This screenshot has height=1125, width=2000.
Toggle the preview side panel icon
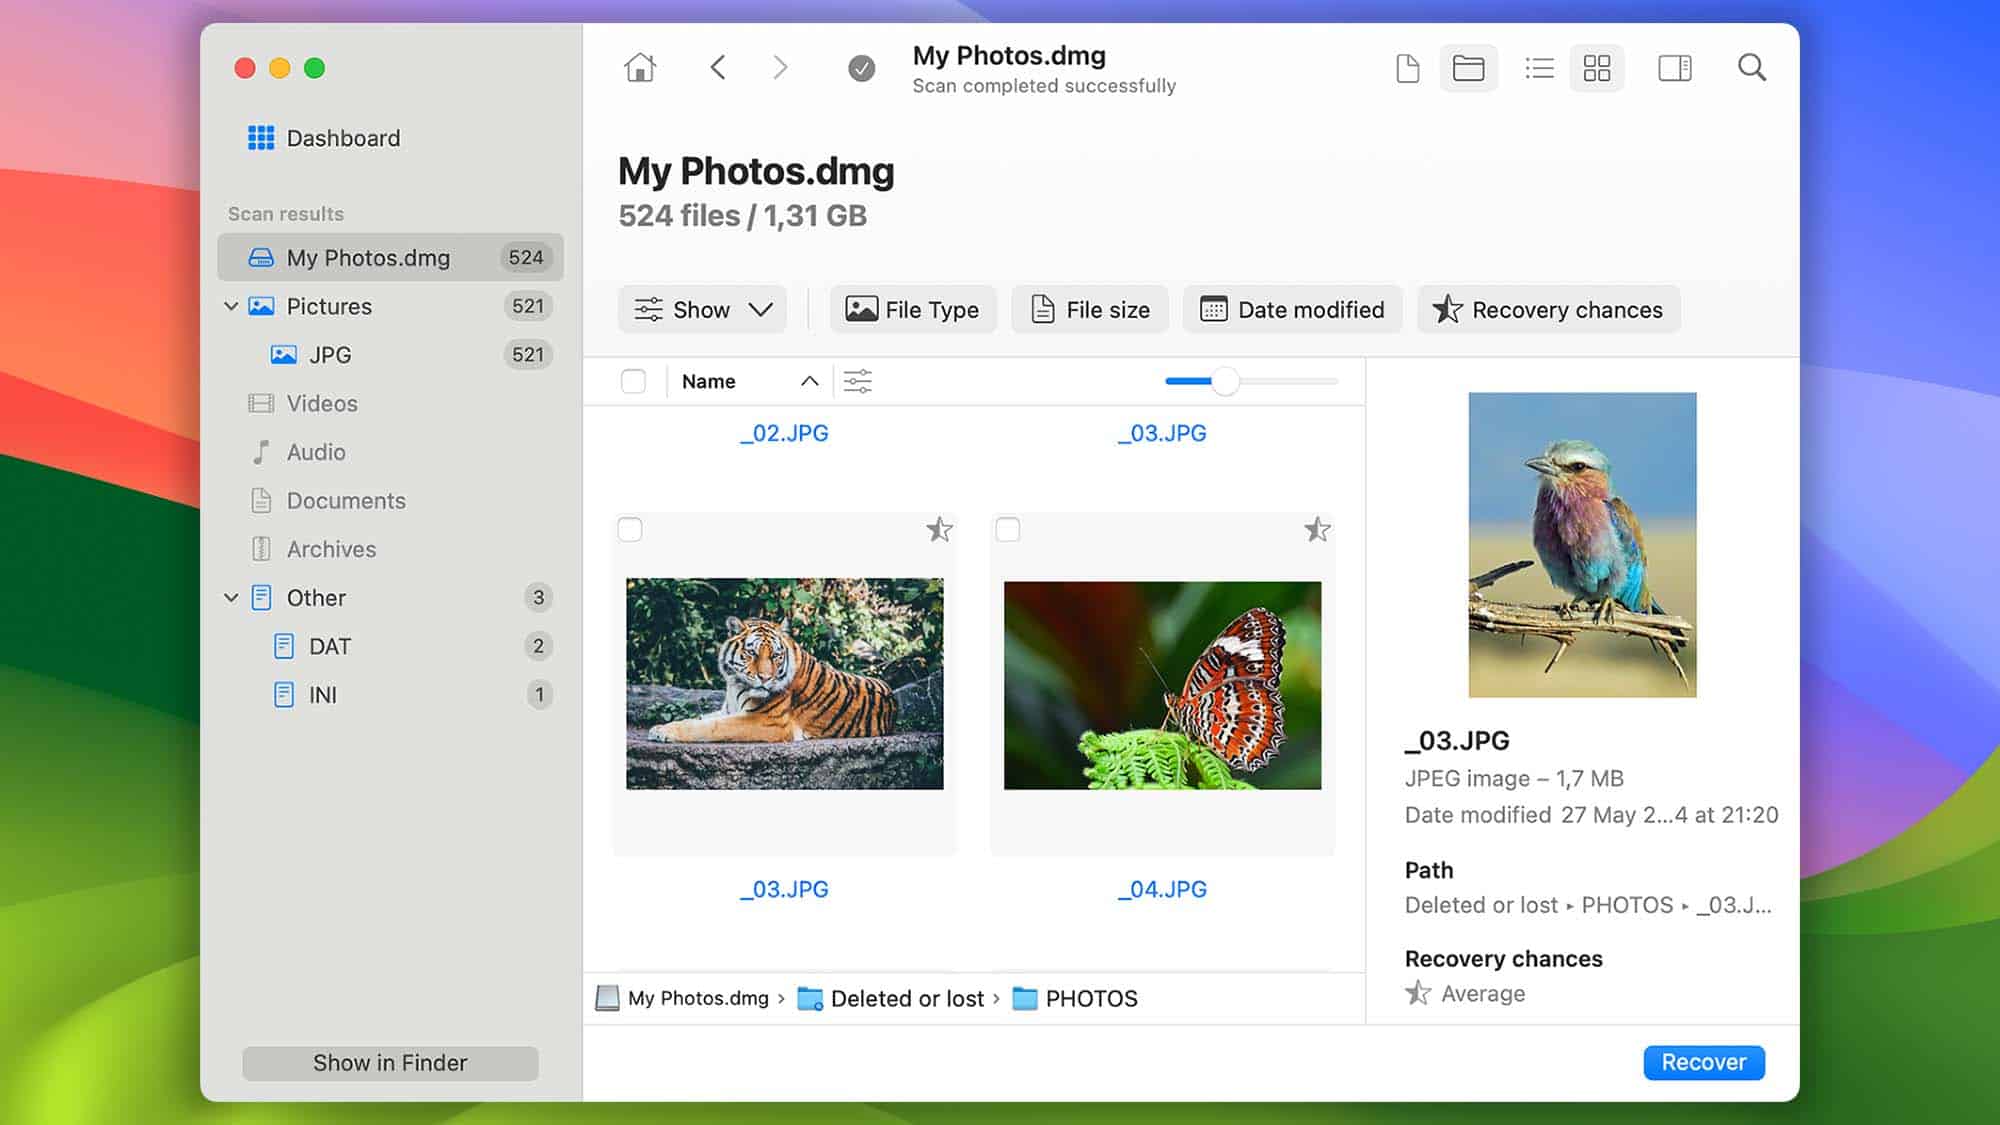[1674, 68]
